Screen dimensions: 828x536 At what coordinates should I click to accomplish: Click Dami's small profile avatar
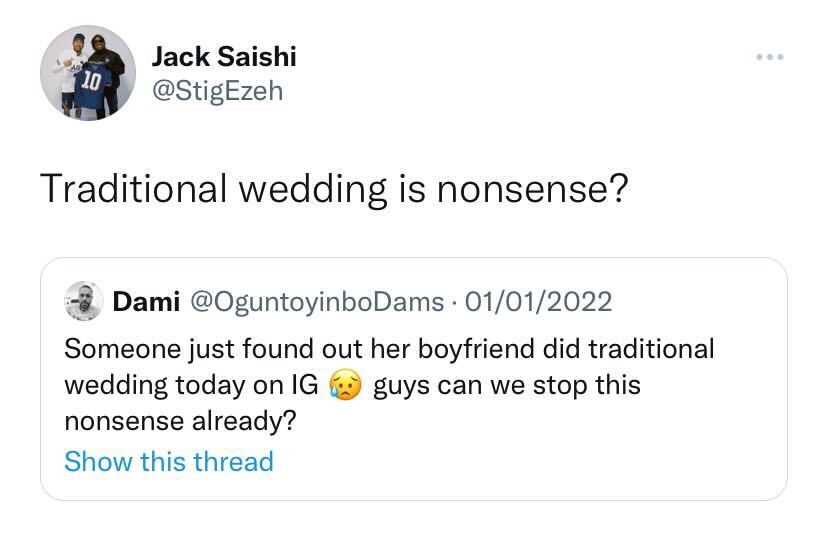coord(83,300)
